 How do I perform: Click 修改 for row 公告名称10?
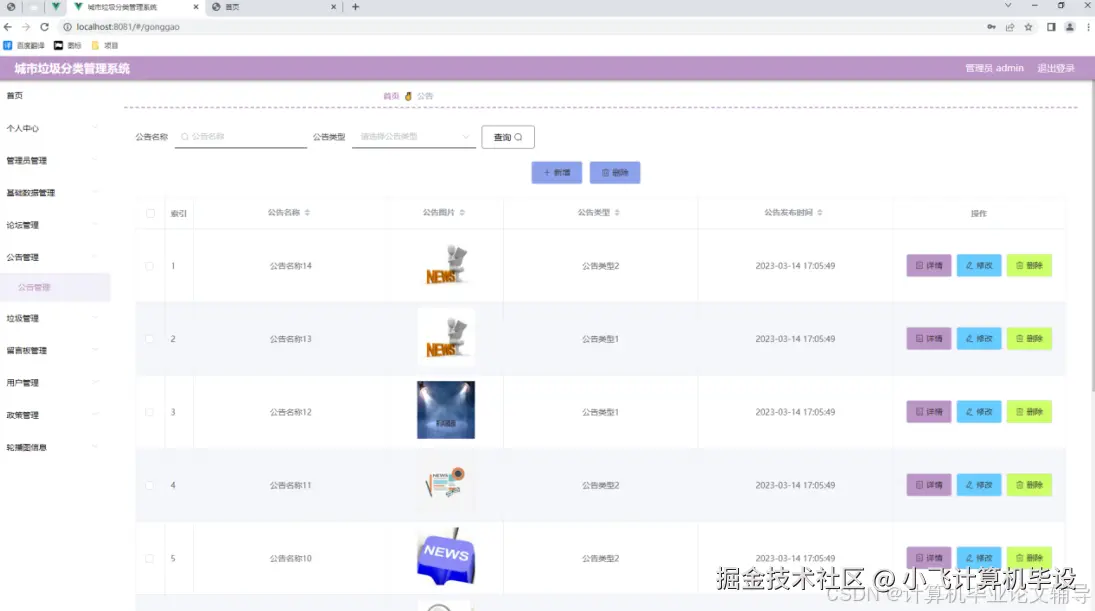[x=979, y=558]
